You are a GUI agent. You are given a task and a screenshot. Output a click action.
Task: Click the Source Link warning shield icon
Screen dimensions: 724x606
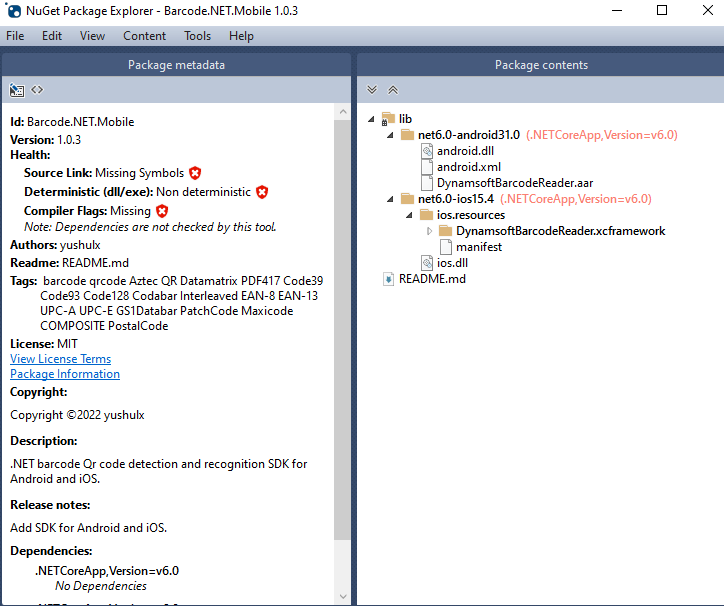pos(195,173)
